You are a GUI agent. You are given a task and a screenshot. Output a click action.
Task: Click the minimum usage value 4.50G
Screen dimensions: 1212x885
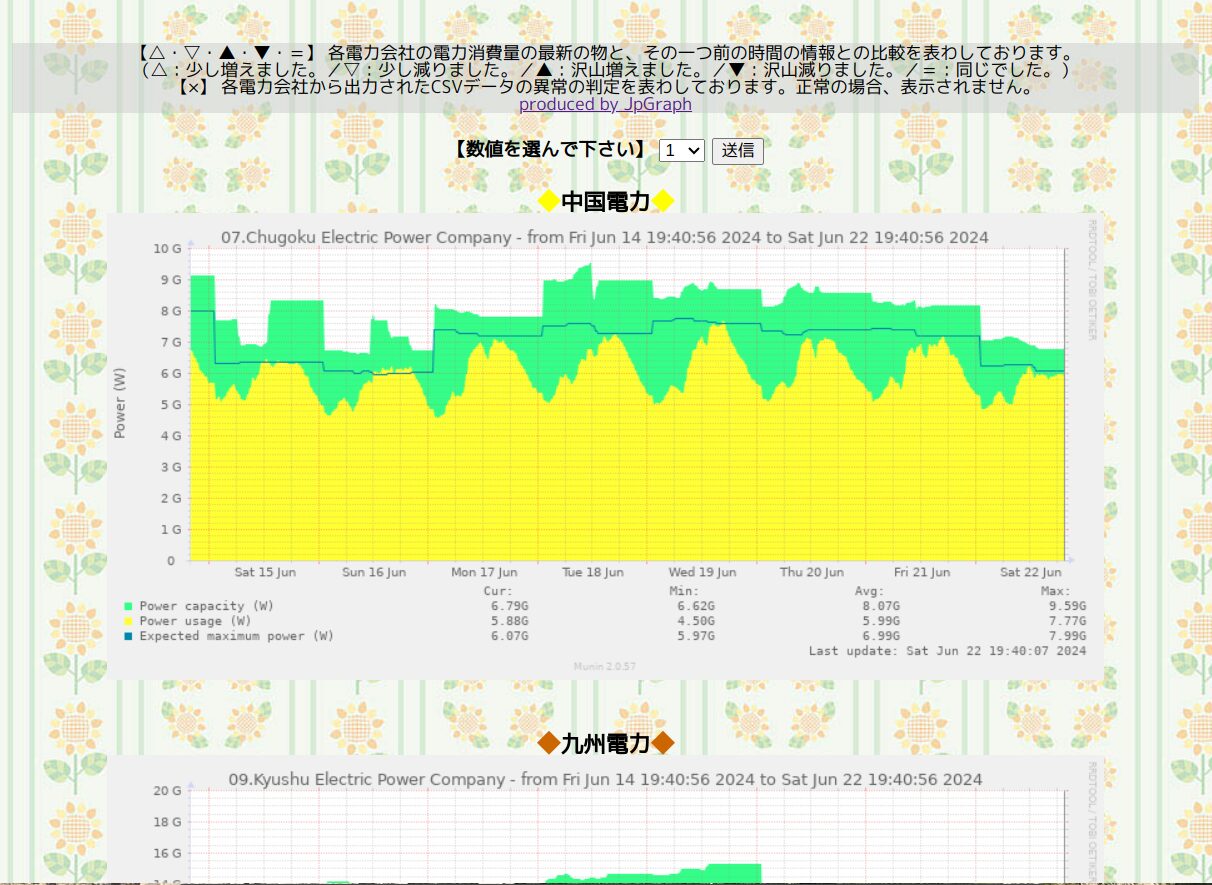695,621
